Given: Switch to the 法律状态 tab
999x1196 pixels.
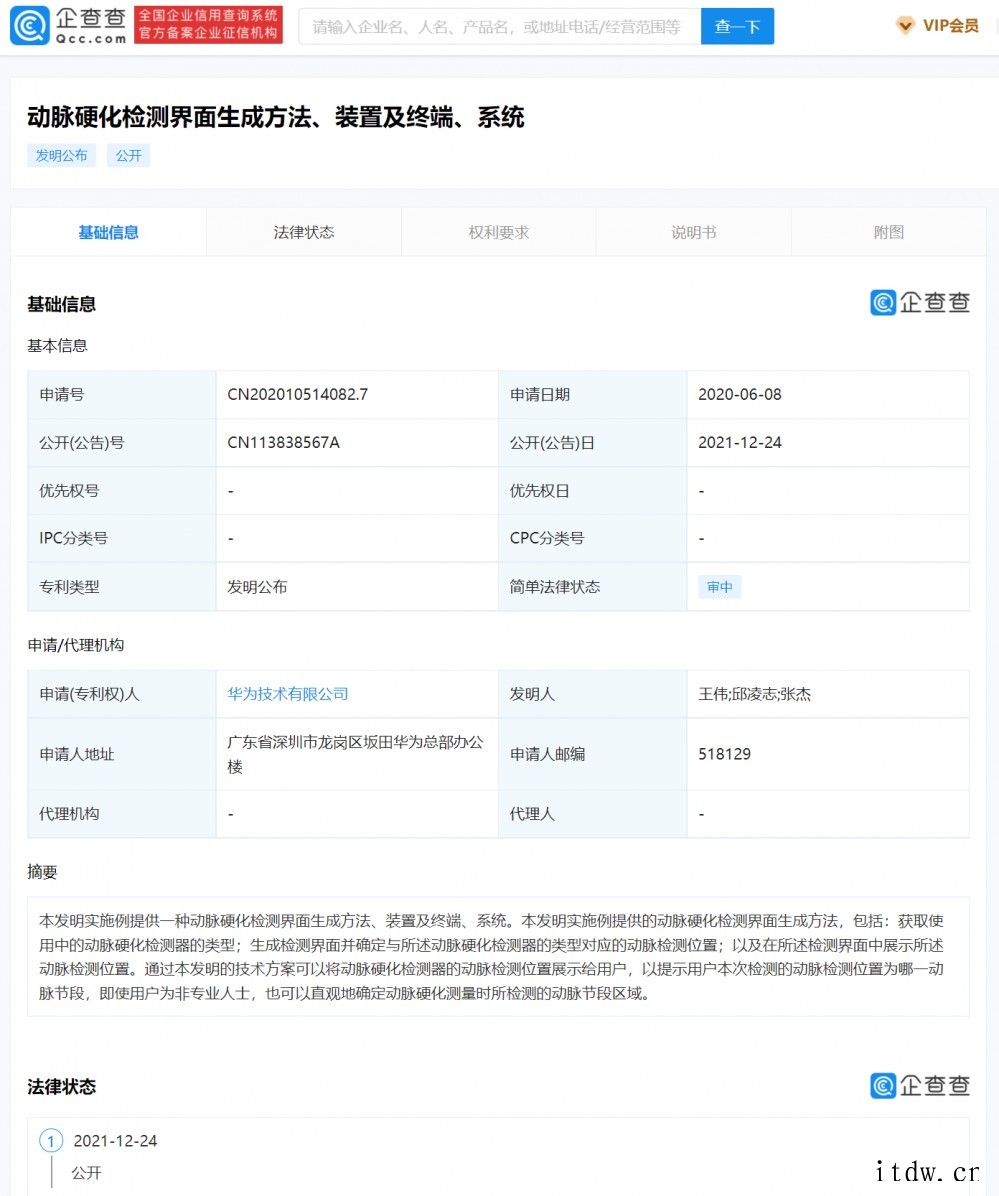Looking at the screenshot, I should 304,233.
